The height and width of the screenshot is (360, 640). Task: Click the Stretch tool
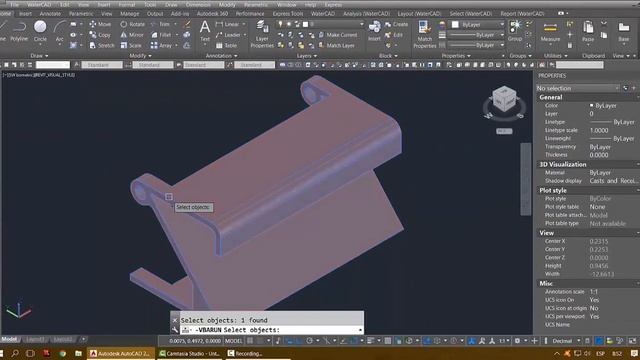point(102,45)
